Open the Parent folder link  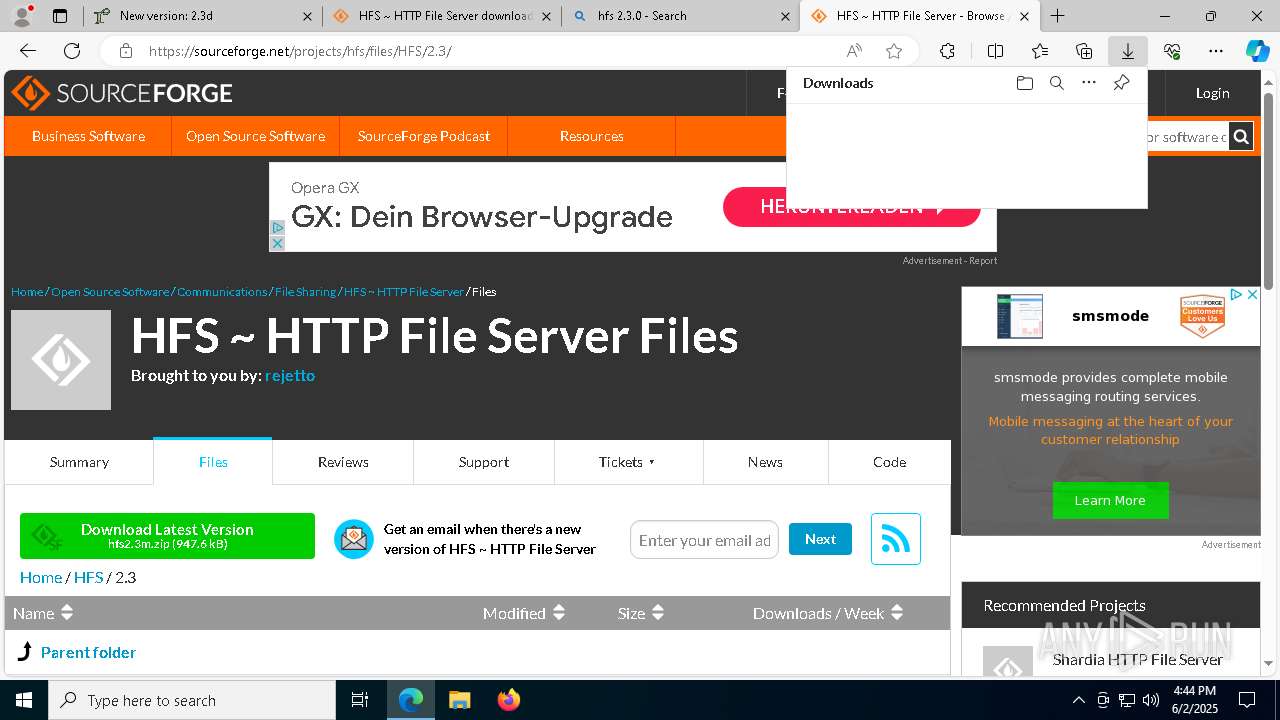pyautogui.click(x=88, y=652)
